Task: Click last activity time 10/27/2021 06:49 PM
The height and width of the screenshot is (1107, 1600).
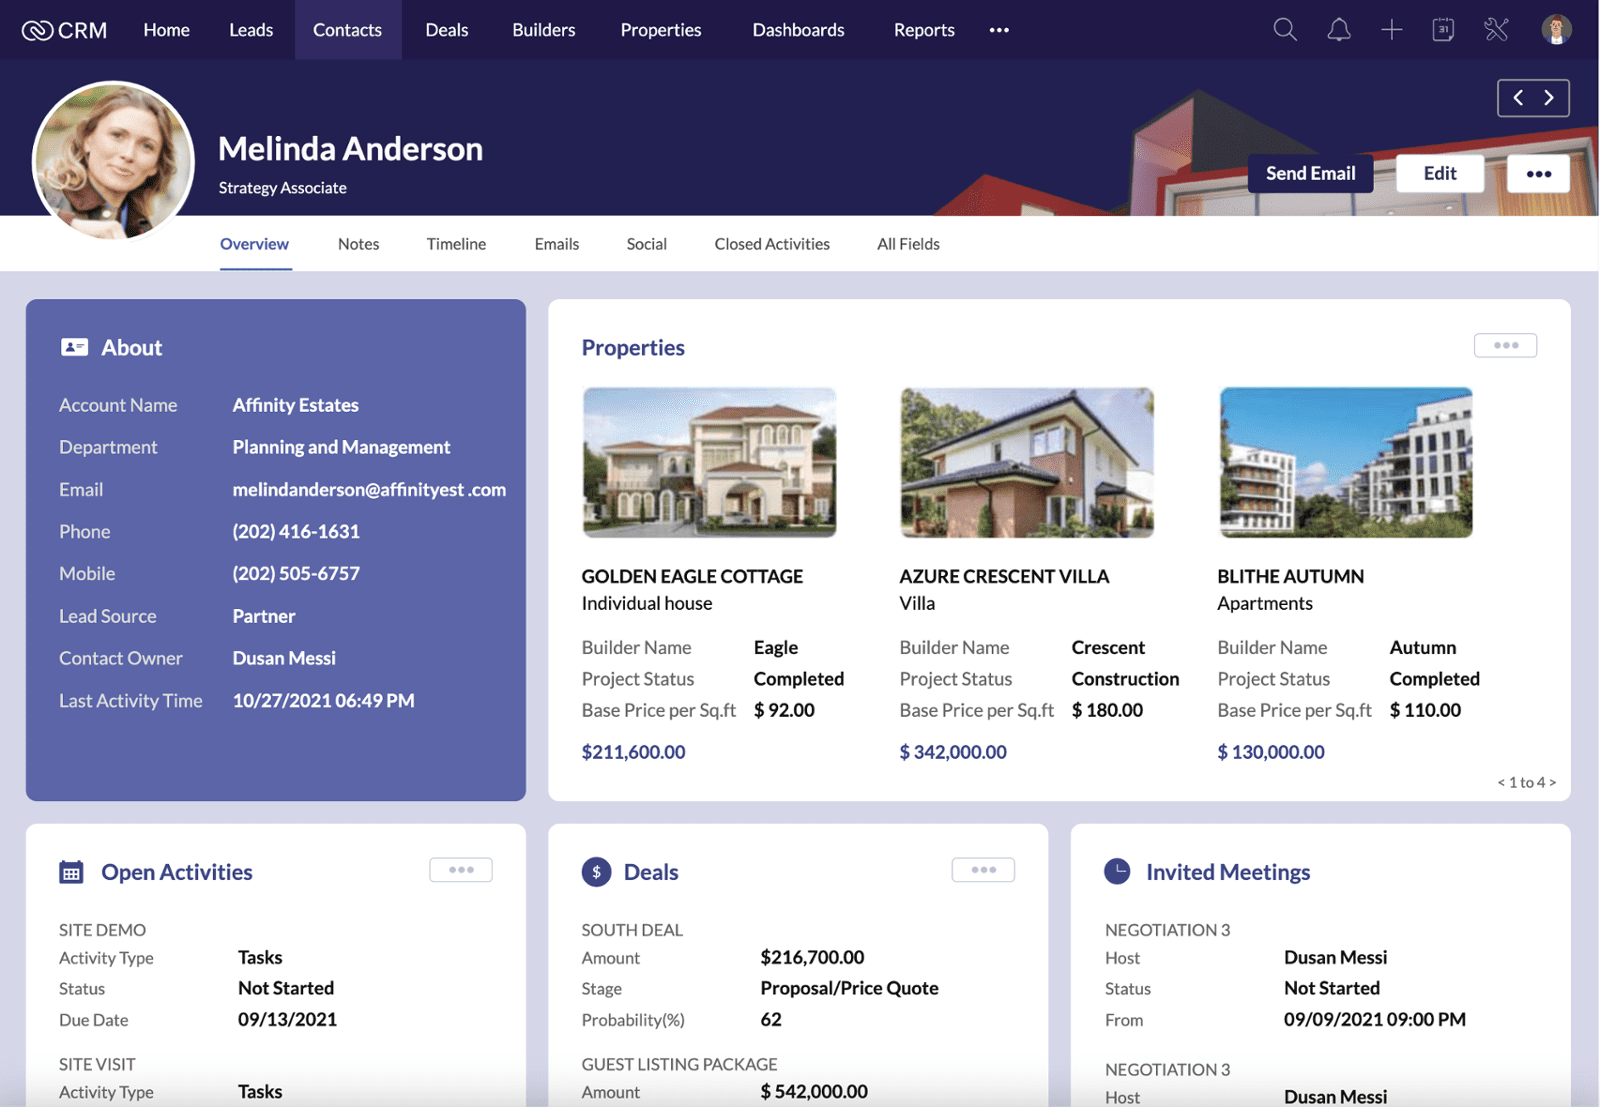Action: pyautogui.click(x=323, y=701)
